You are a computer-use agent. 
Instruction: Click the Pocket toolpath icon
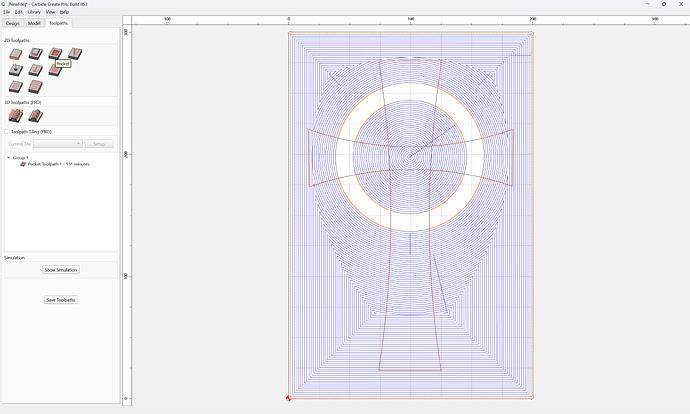tap(55, 54)
